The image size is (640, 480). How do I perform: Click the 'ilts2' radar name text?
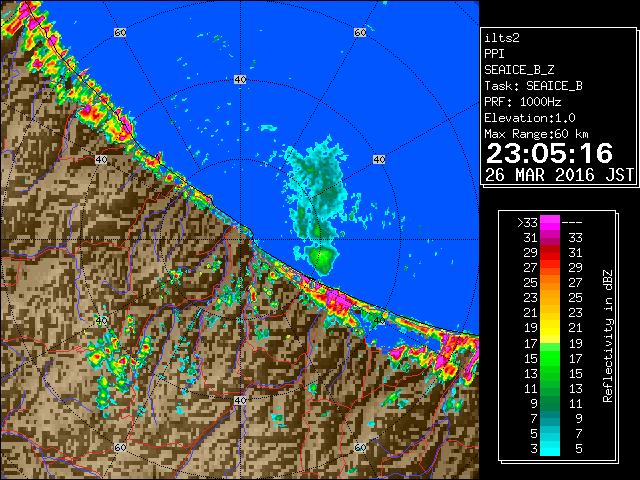(502, 38)
